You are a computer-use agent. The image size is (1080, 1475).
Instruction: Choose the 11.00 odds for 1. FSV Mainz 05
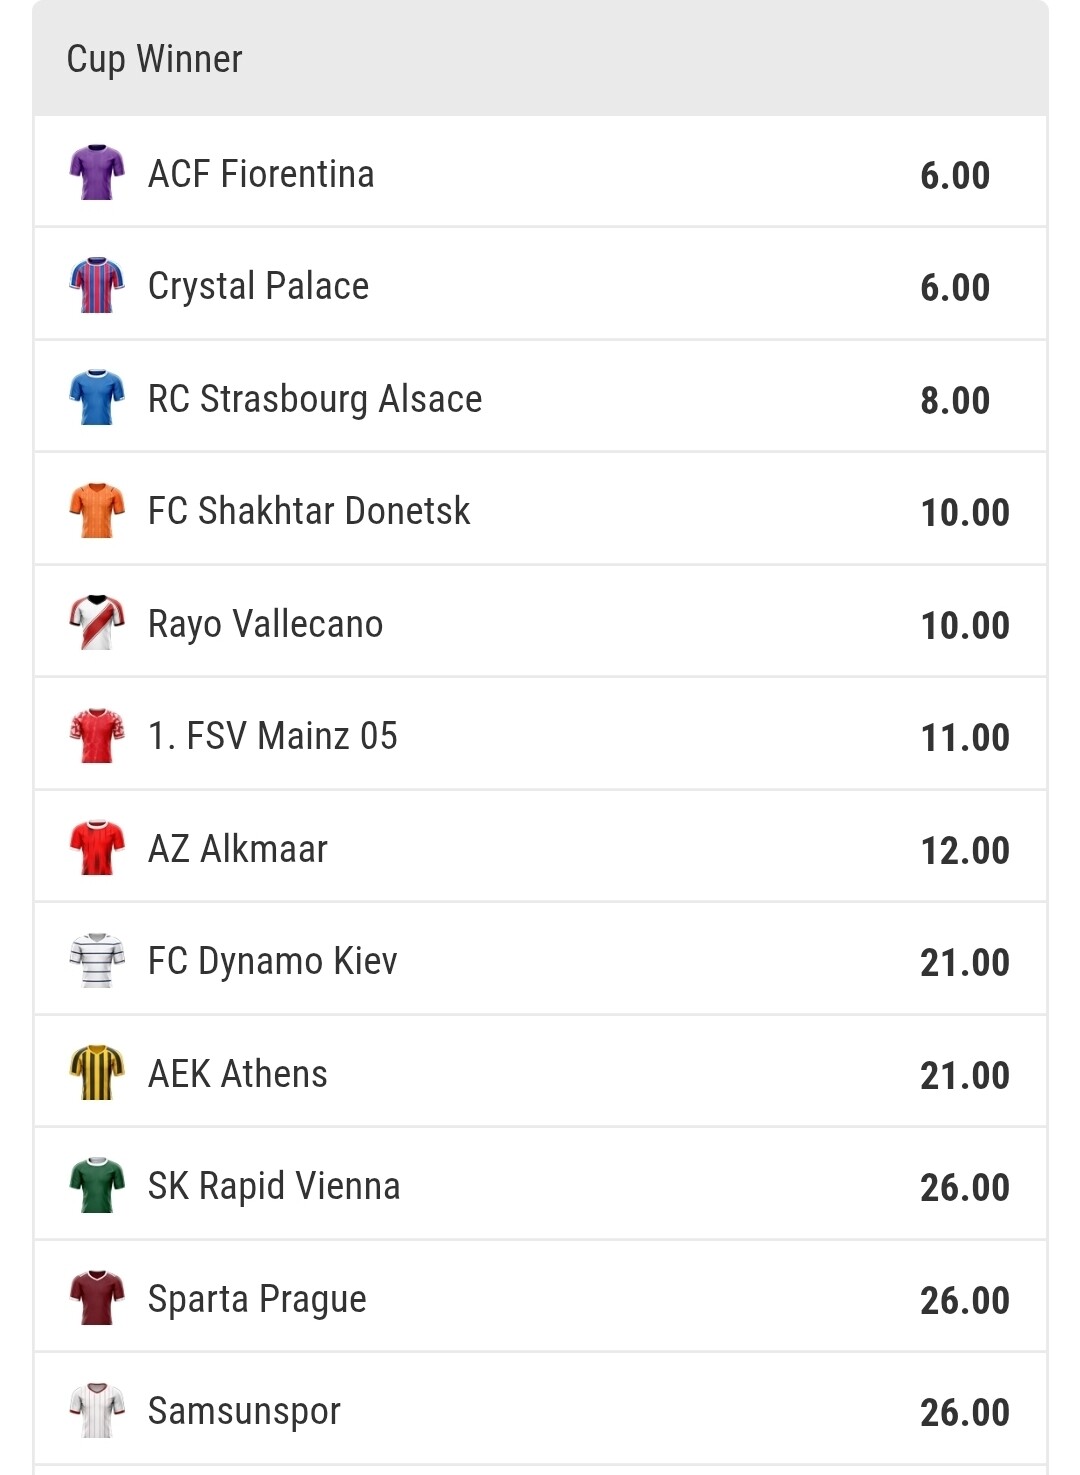click(x=965, y=738)
